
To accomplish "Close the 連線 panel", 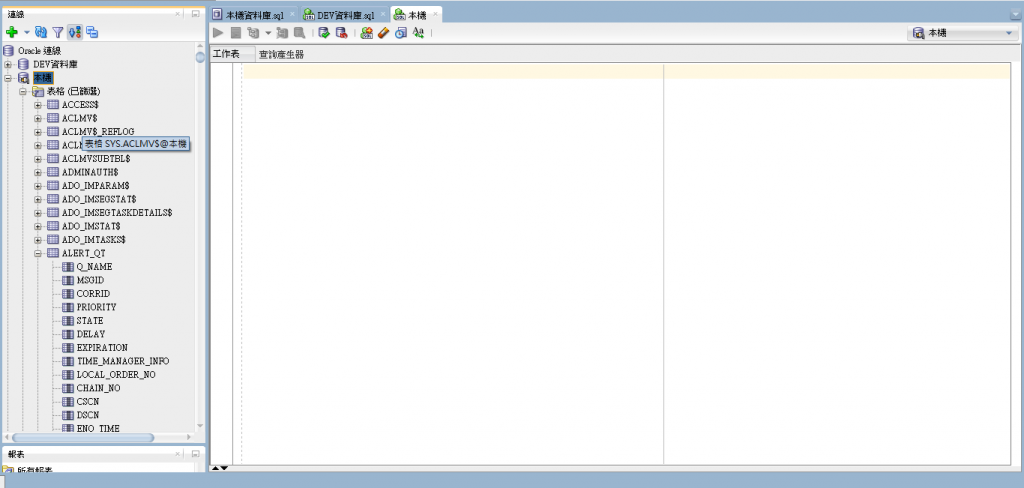I will 178,14.
